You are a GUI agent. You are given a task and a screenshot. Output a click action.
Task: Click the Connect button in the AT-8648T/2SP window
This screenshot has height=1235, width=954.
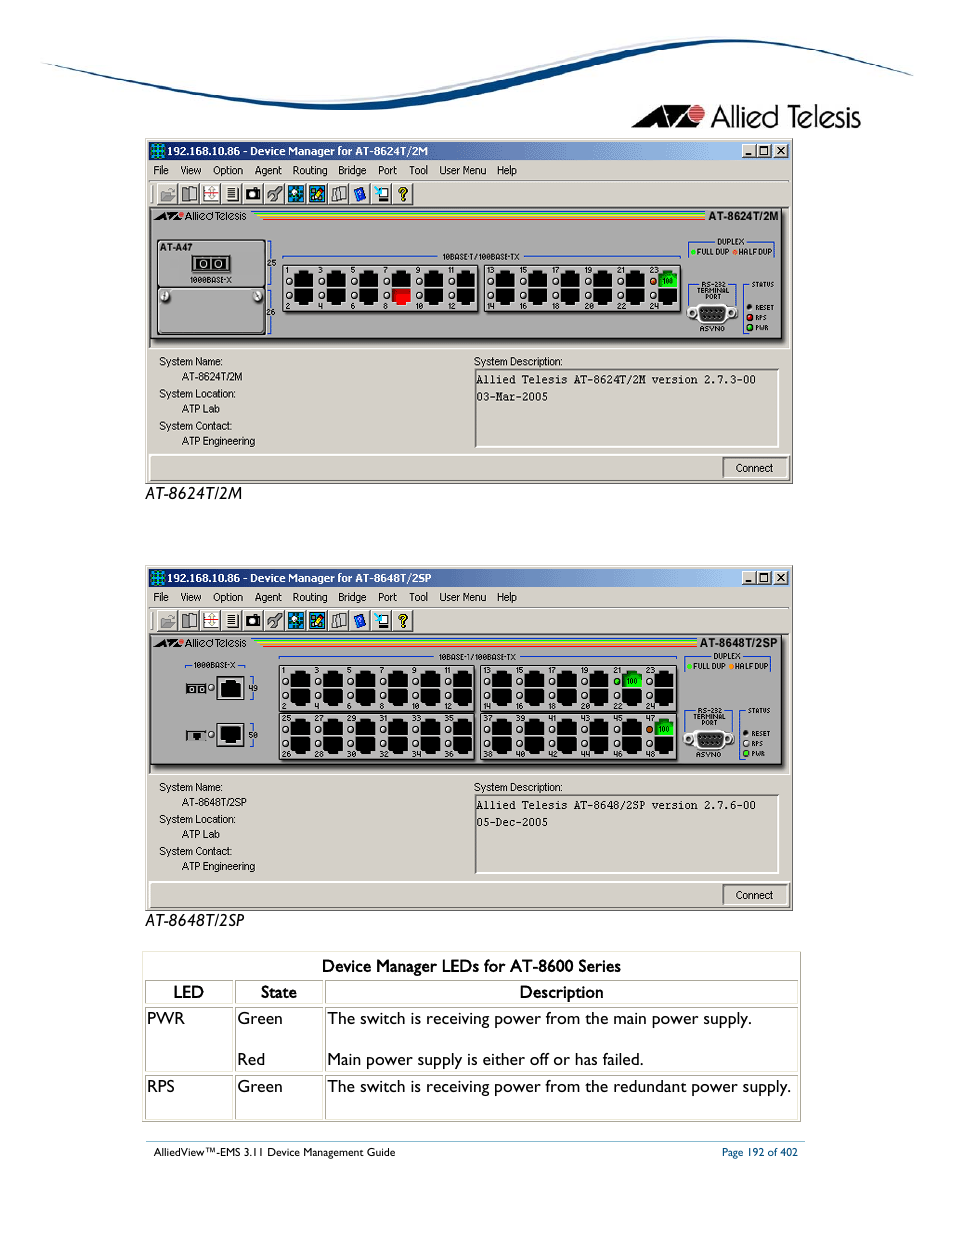point(754,895)
